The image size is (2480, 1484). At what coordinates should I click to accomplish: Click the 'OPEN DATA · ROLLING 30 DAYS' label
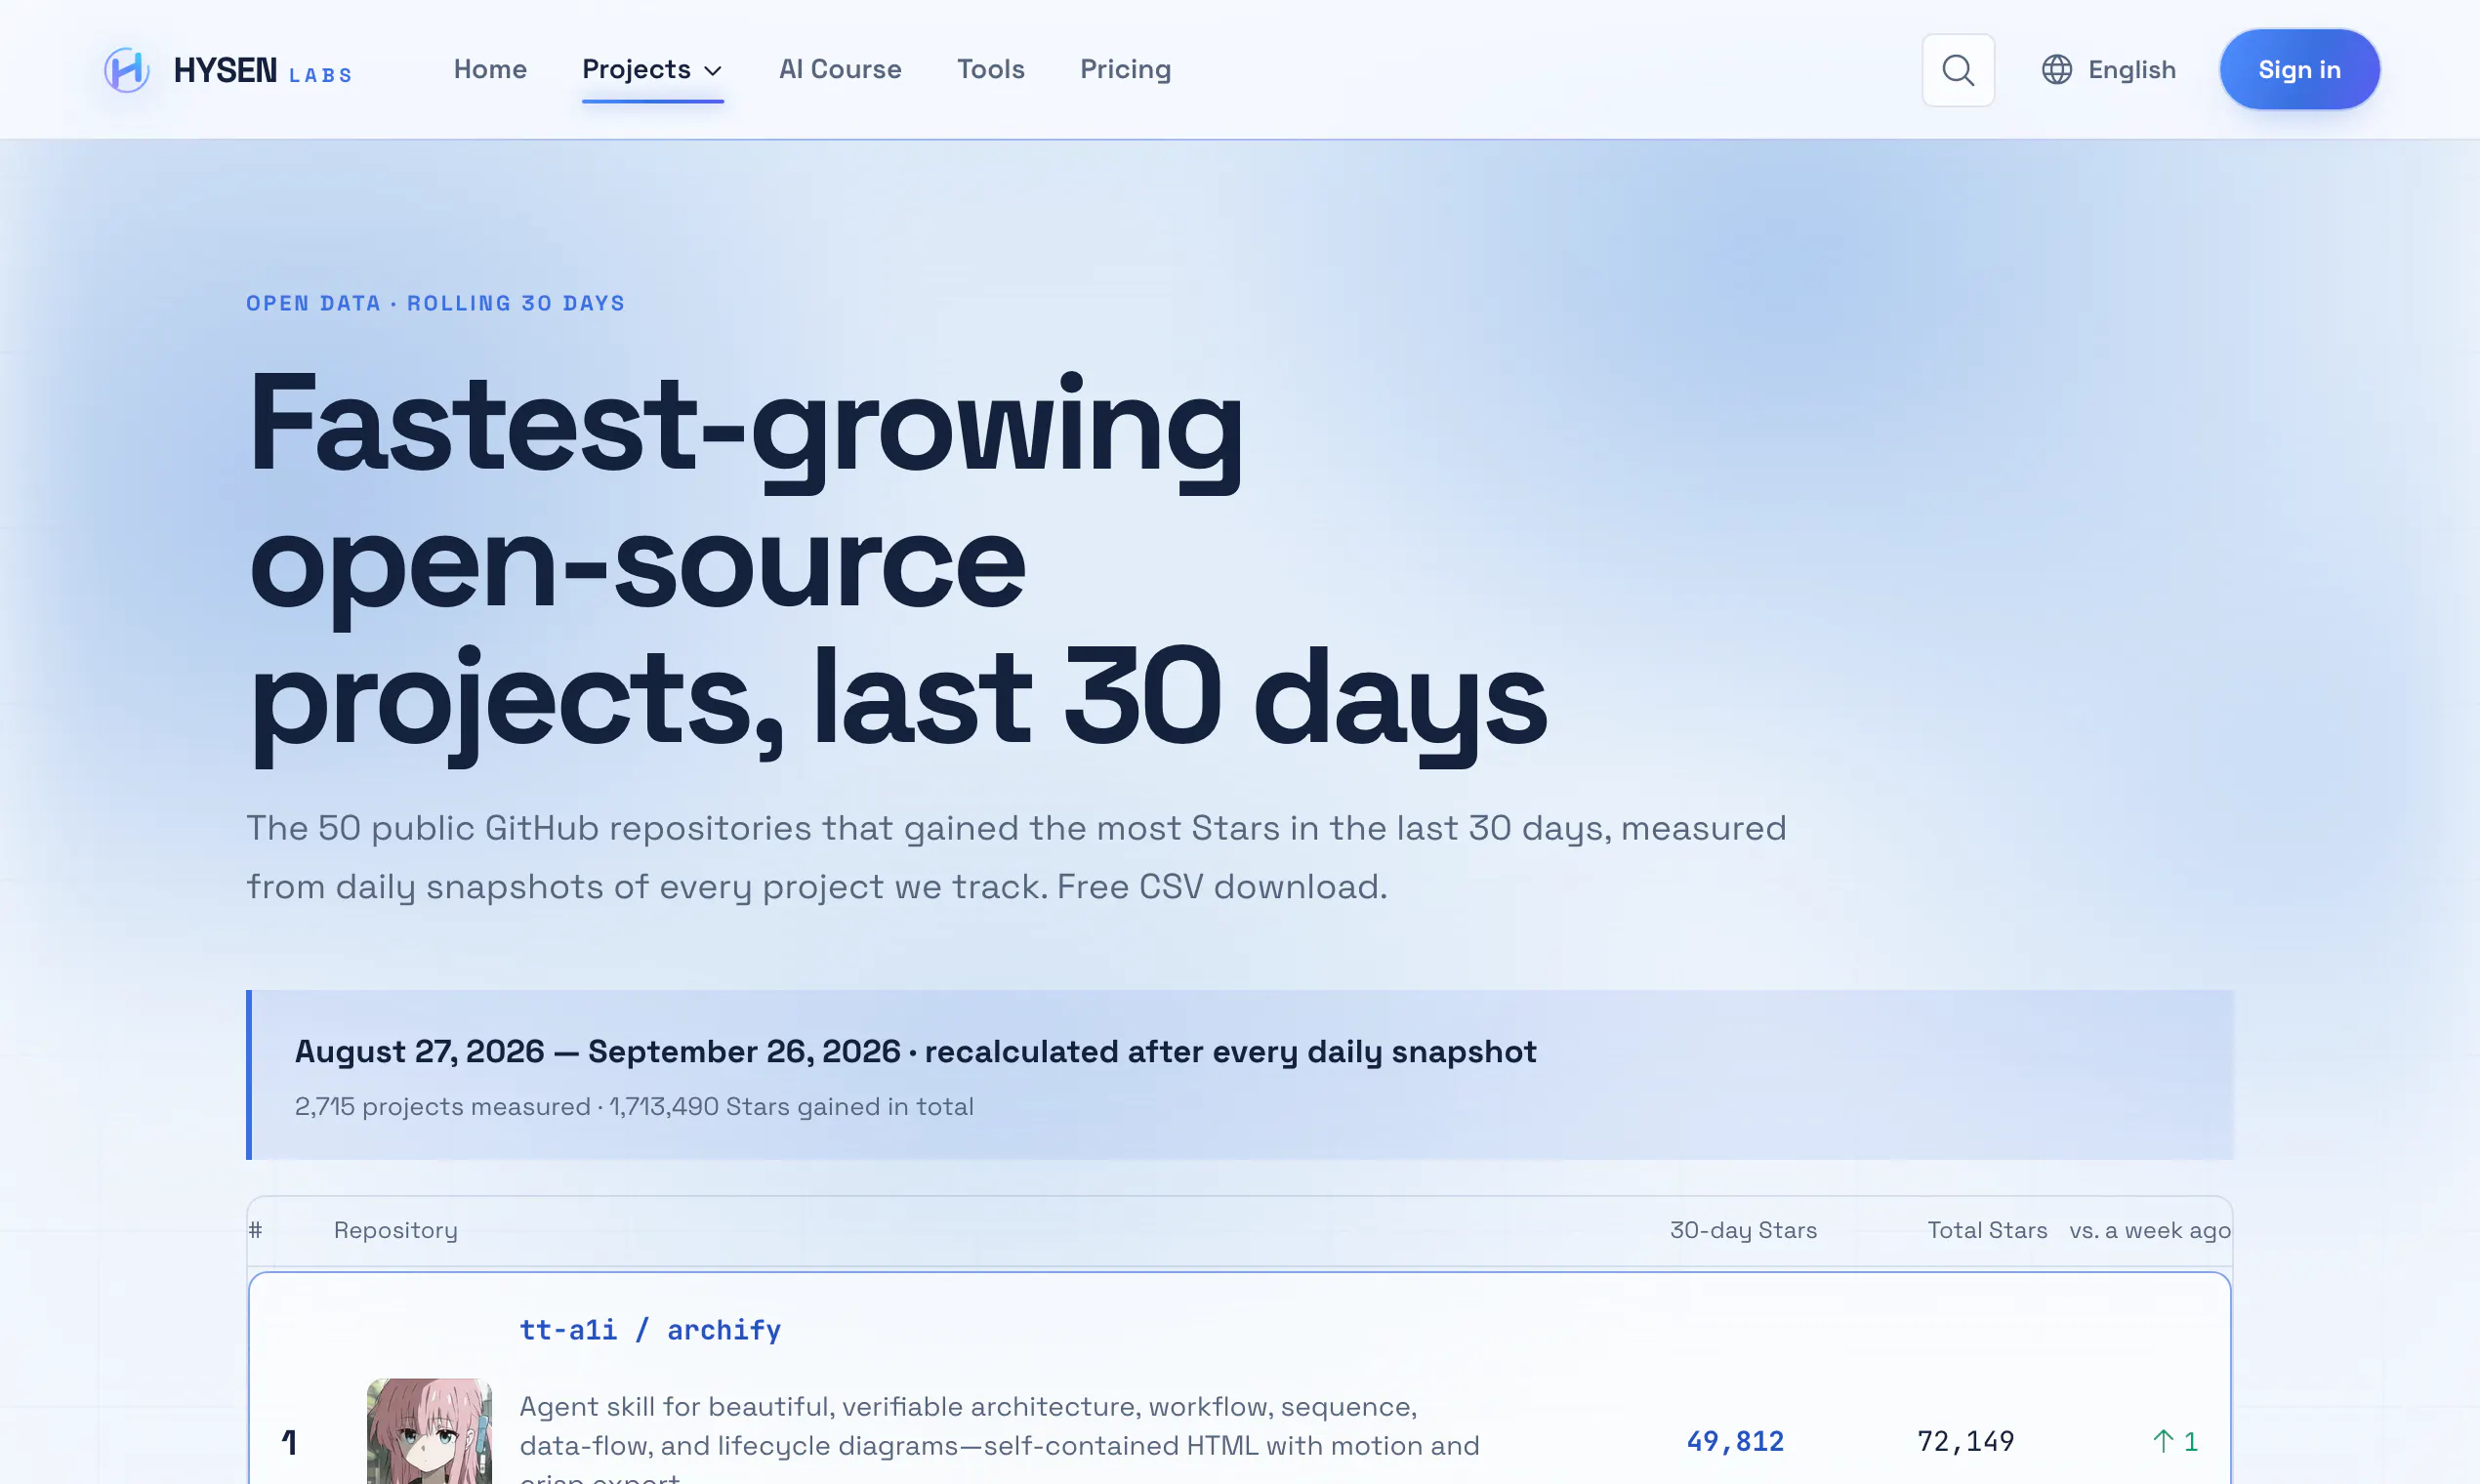pyautogui.click(x=435, y=303)
